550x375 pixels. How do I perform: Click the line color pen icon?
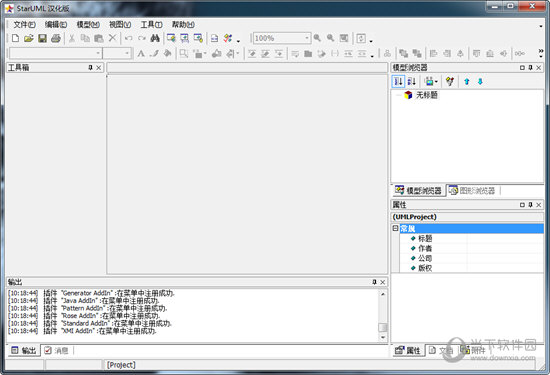[154, 54]
